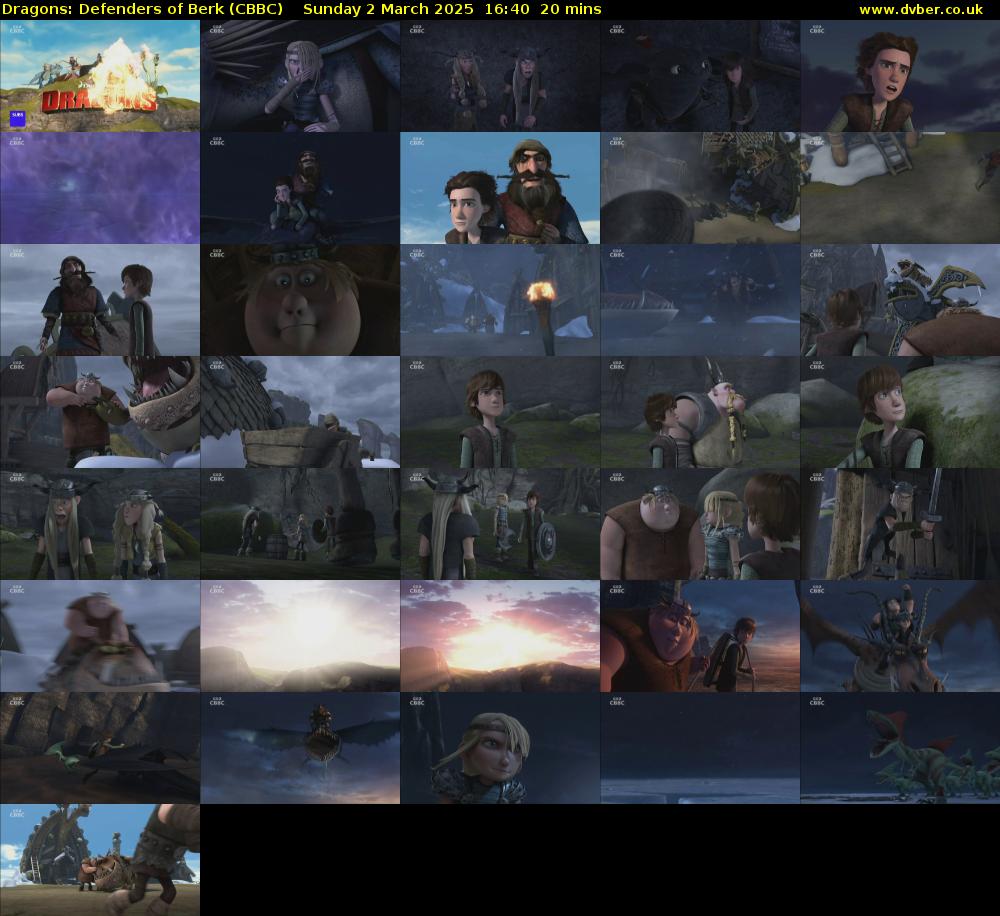Select frame of boy with eyepatch bearded man
This screenshot has height=916, width=1000.
(x=500, y=188)
